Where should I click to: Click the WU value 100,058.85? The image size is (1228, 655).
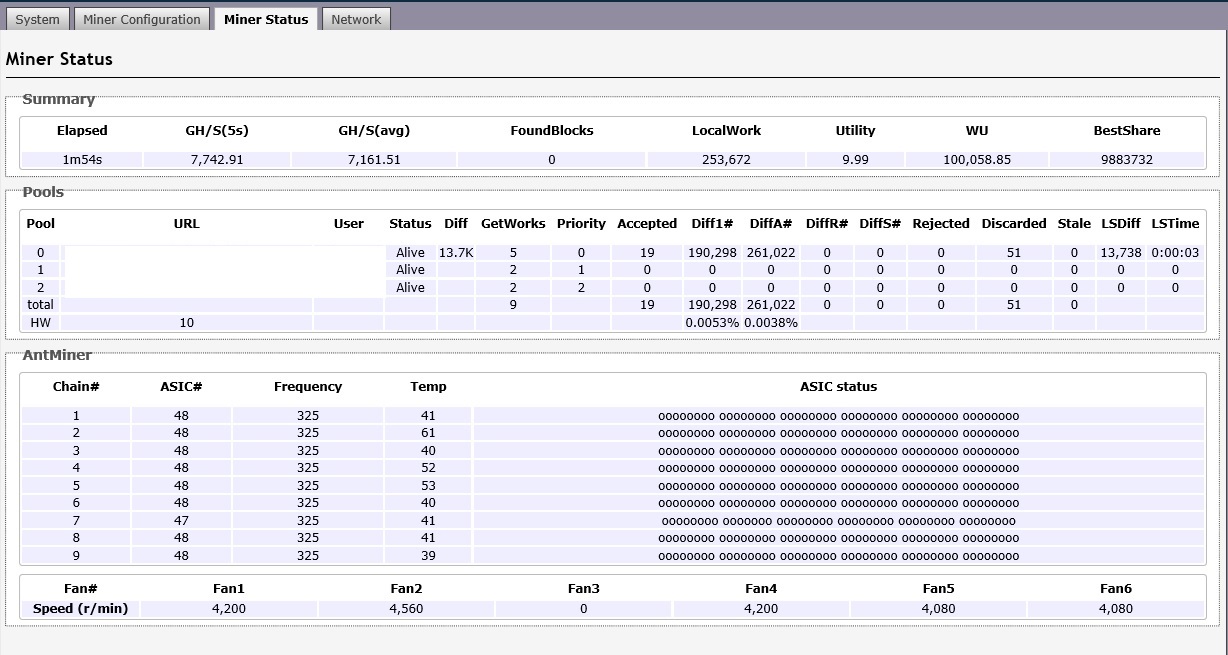977,160
